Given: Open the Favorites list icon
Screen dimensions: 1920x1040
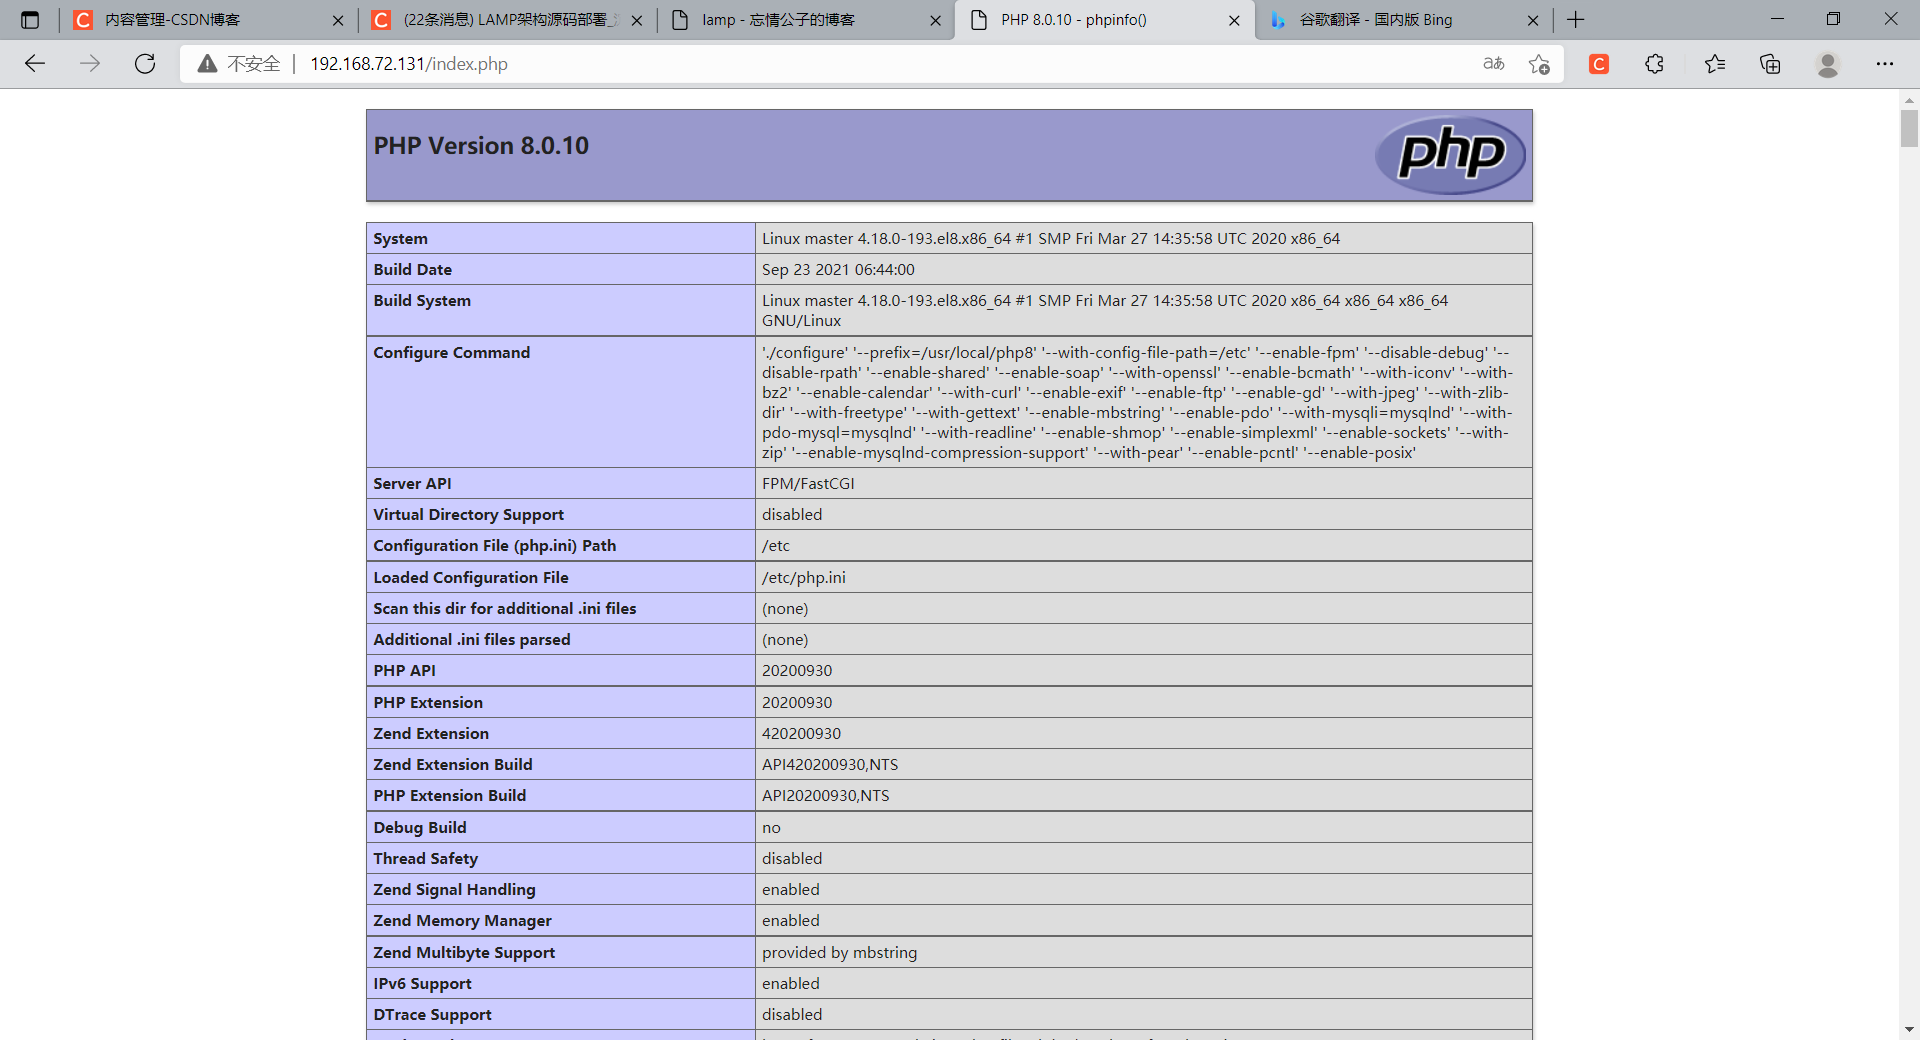Looking at the screenshot, I should click(1714, 64).
